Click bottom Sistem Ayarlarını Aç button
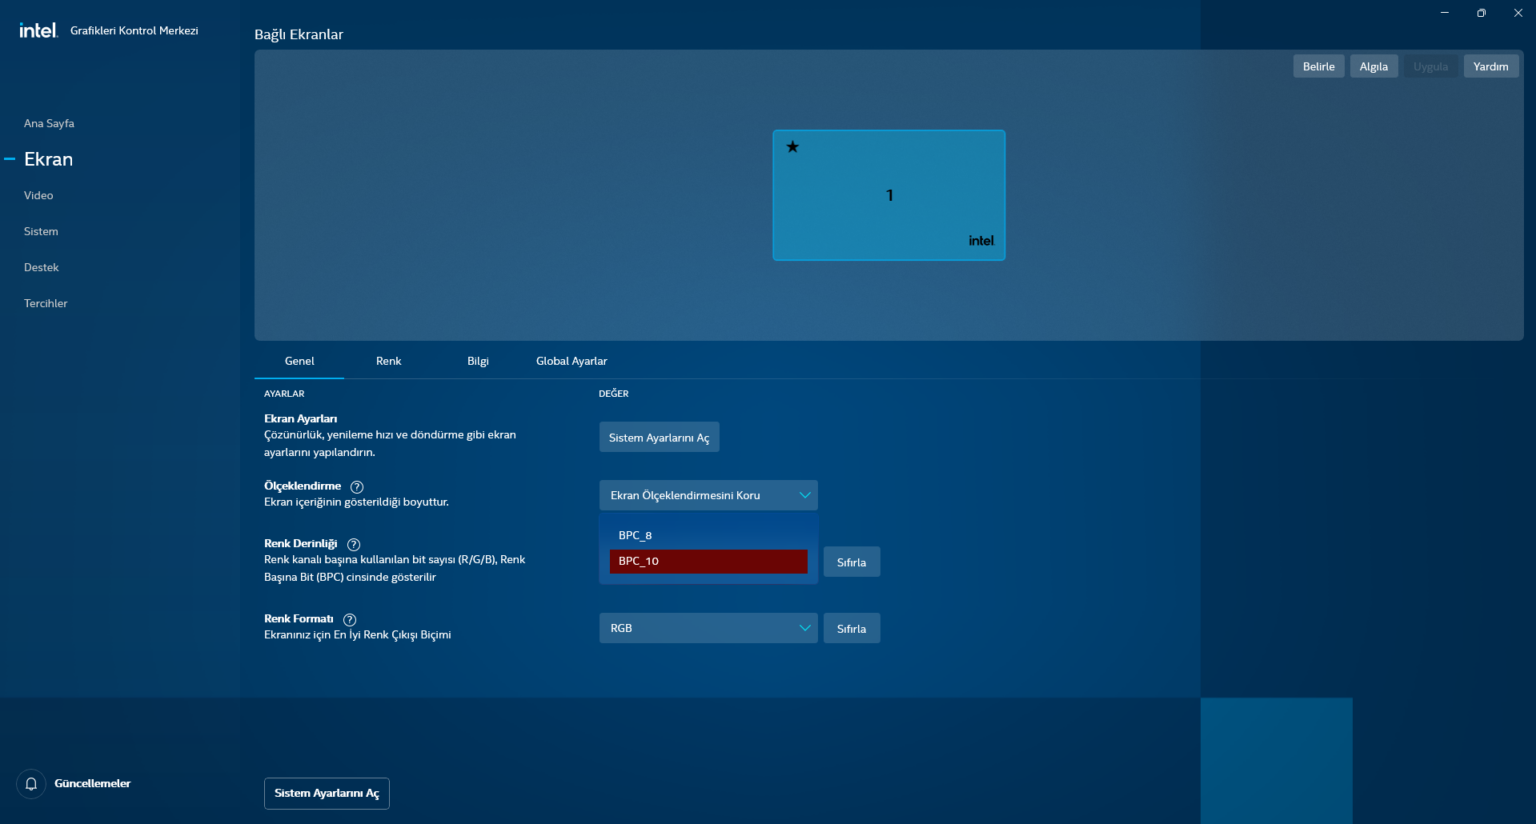 click(326, 794)
